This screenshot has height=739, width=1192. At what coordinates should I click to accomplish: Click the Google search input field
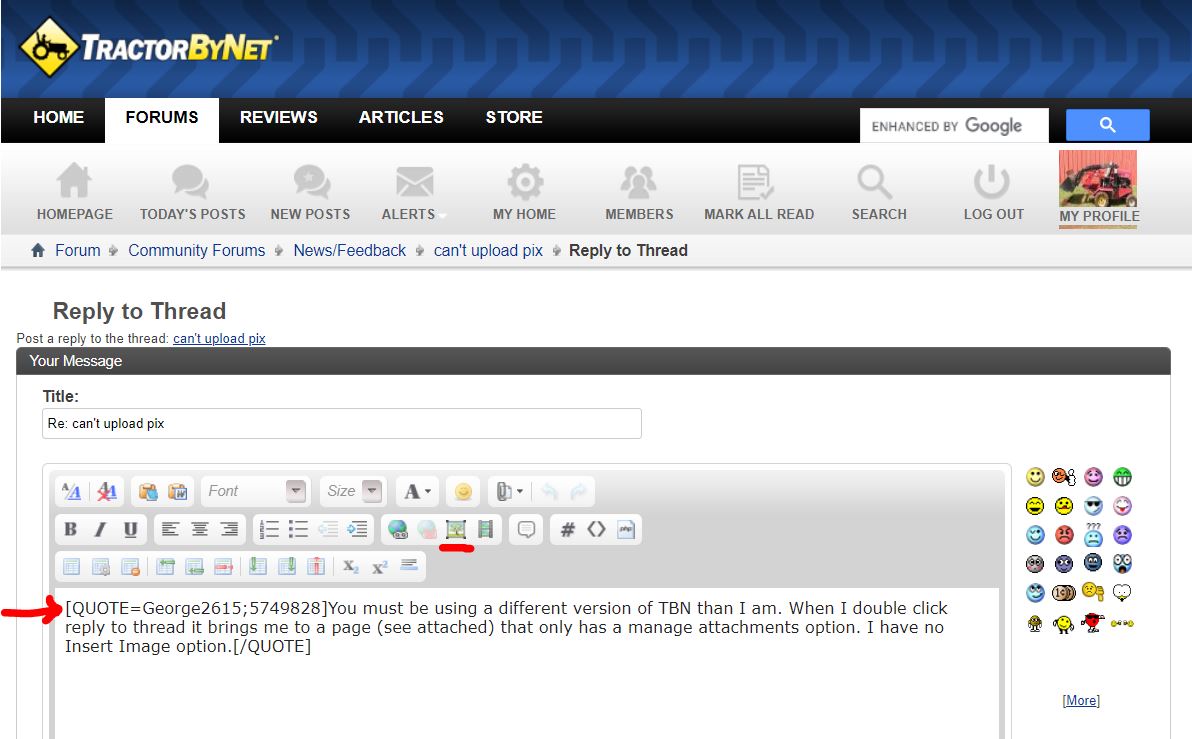coord(954,125)
